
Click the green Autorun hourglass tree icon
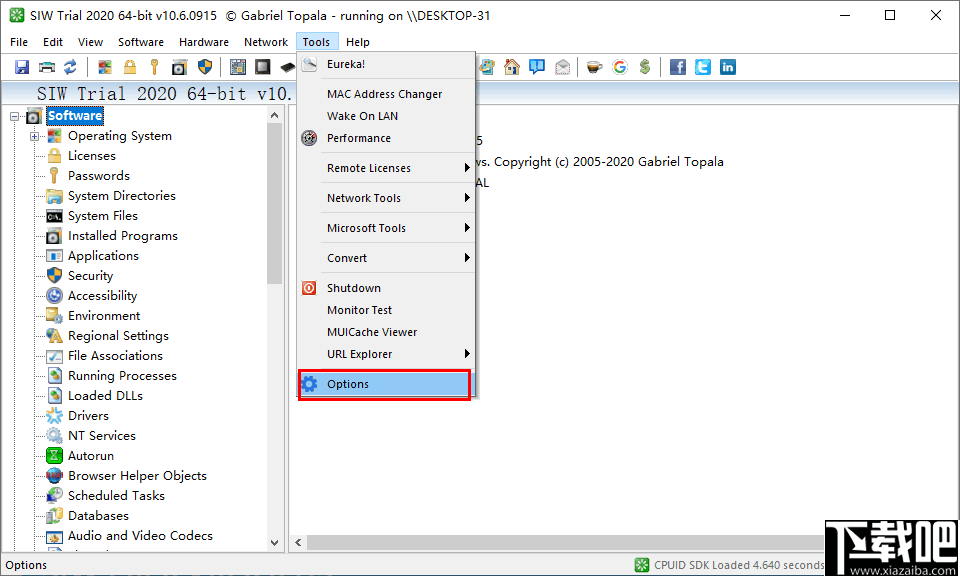[x=54, y=455]
